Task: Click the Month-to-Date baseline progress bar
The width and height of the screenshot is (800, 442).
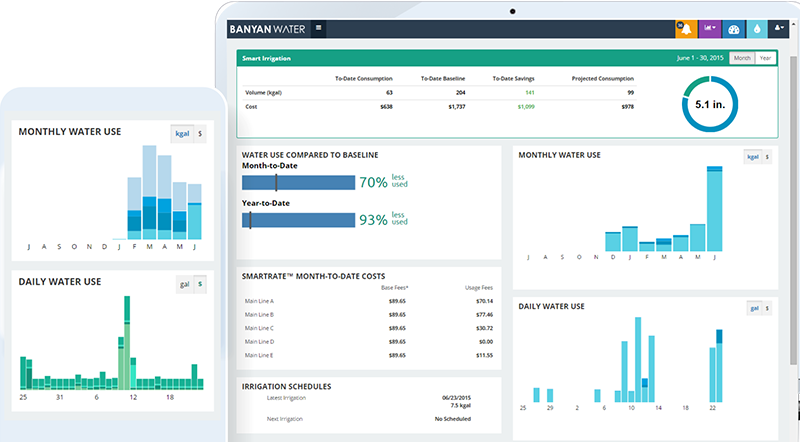Action: pyautogui.click(x=298, y=182)
